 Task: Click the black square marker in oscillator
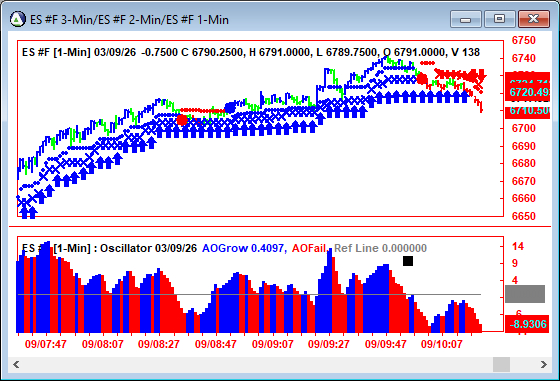click(x=408, y=261)
